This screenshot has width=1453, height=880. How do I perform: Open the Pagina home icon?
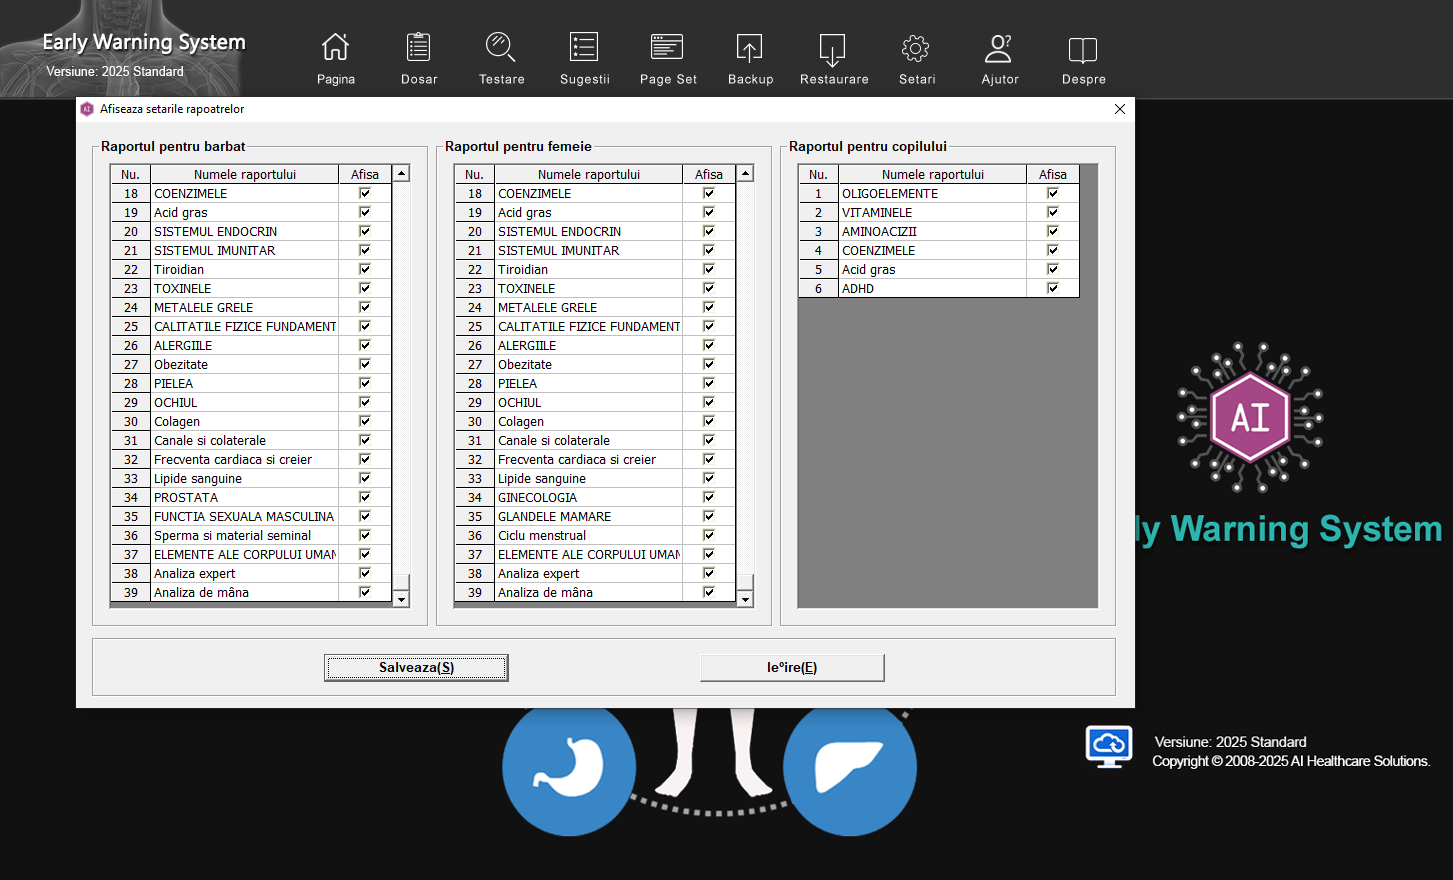335,48
